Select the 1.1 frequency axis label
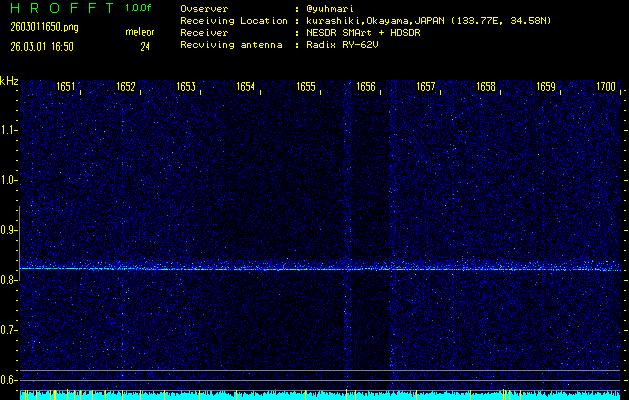 point(8,130)
